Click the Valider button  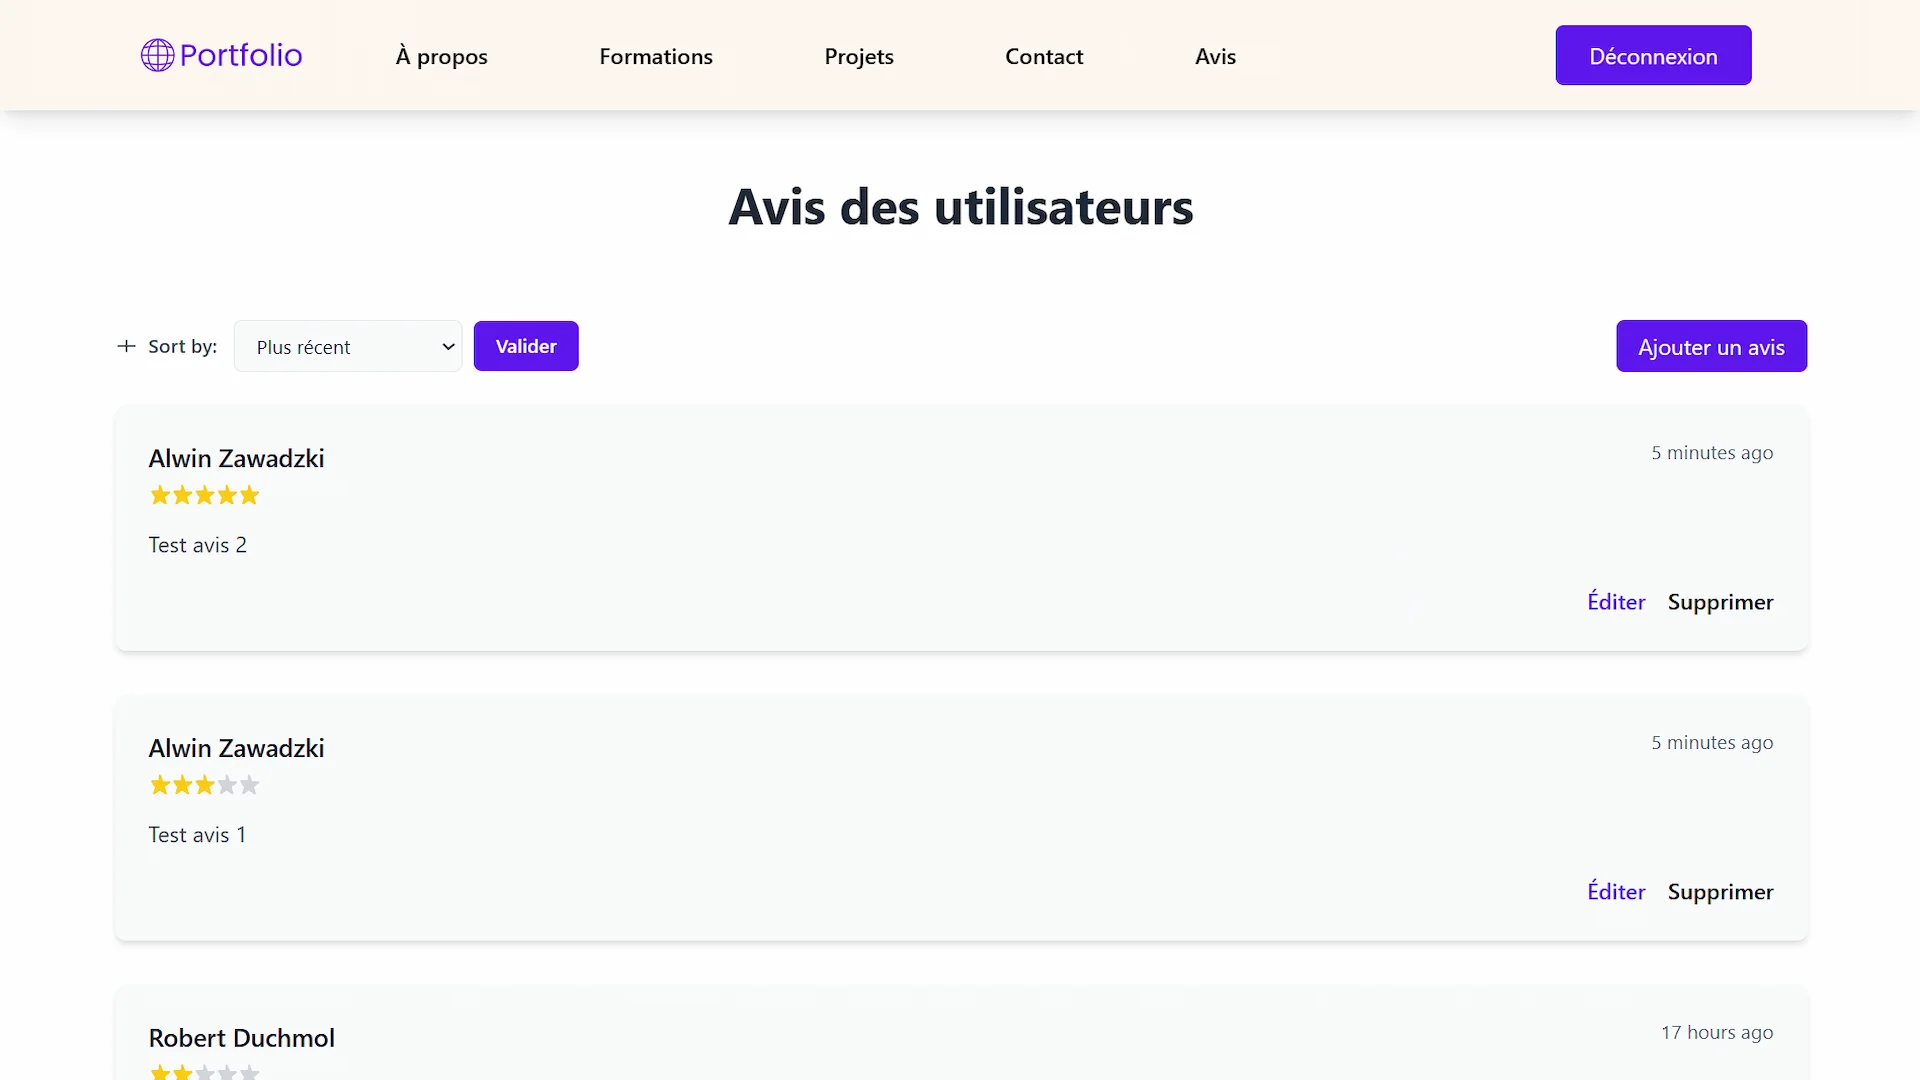pyautogui.click(x=526, y=346)
